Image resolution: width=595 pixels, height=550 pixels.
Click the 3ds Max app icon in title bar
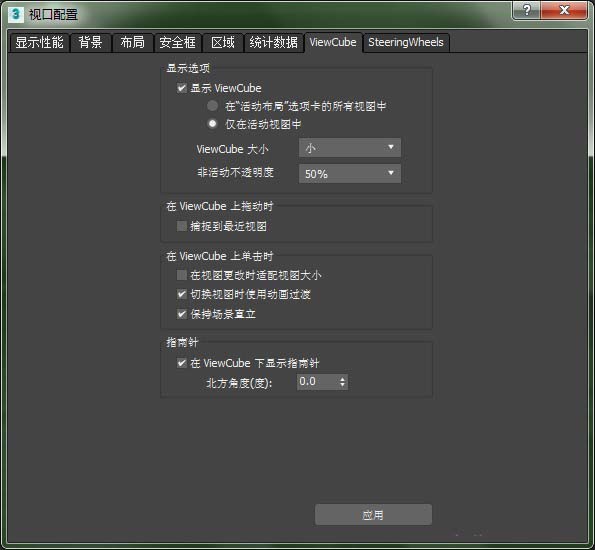[x=16, y=14]
